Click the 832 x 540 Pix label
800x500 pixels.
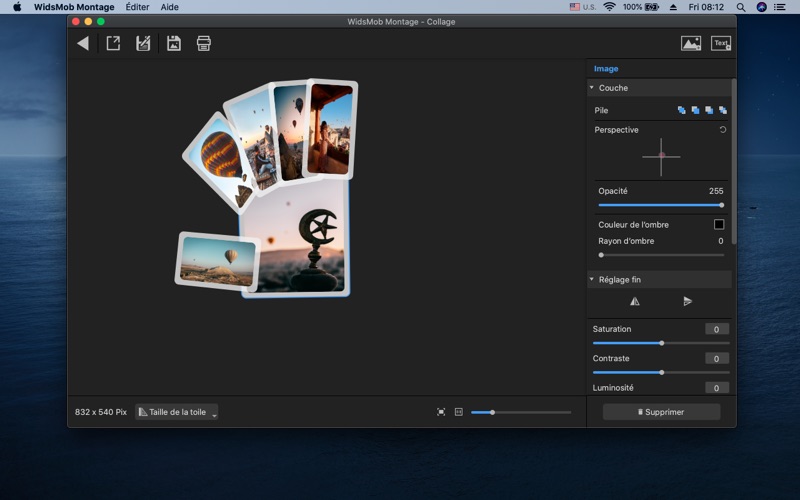pos(101,412)
